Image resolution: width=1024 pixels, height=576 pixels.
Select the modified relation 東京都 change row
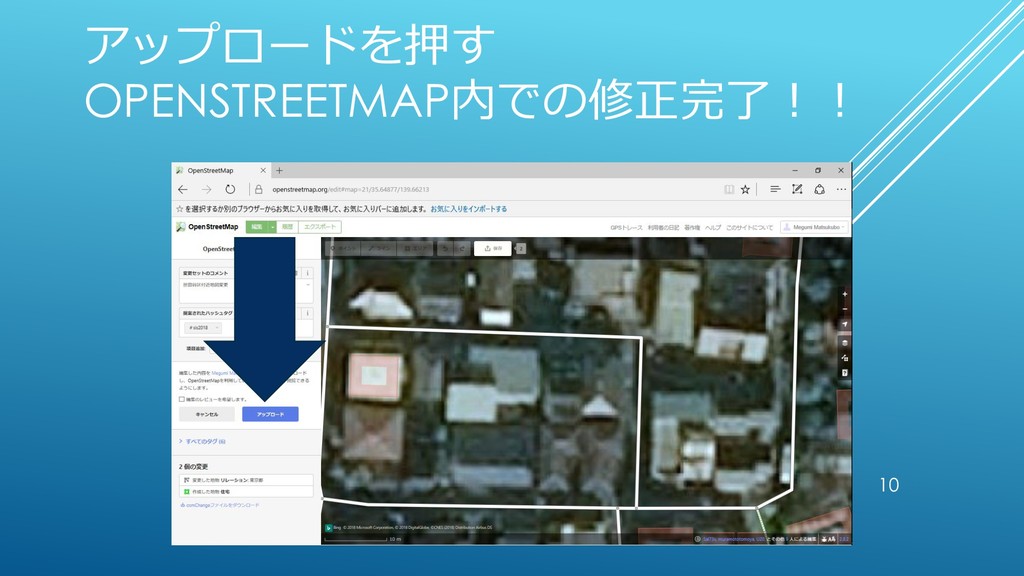coord(246,480)
